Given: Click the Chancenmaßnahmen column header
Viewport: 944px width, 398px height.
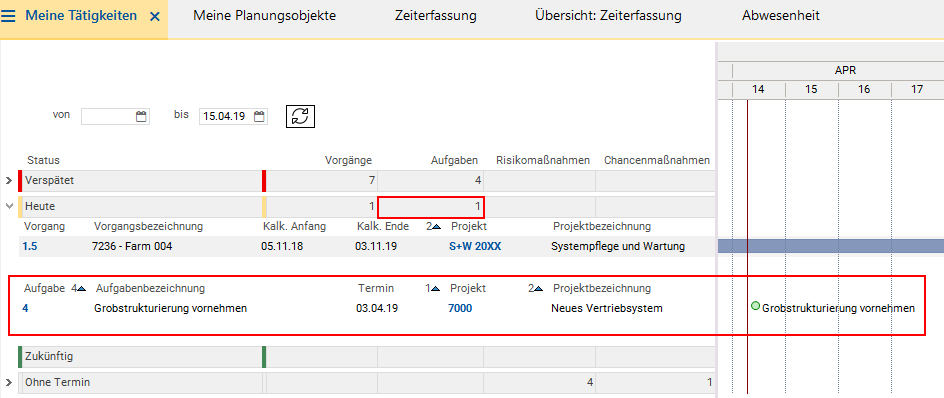Looking at the screenshot, I should point(657,160).
